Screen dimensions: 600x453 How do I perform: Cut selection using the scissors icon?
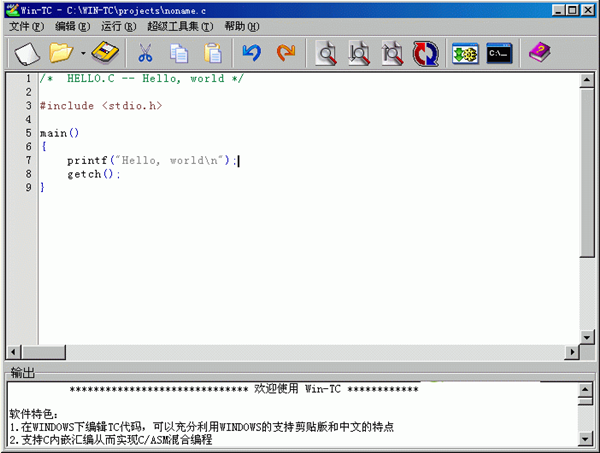click(x=146, y=53)
